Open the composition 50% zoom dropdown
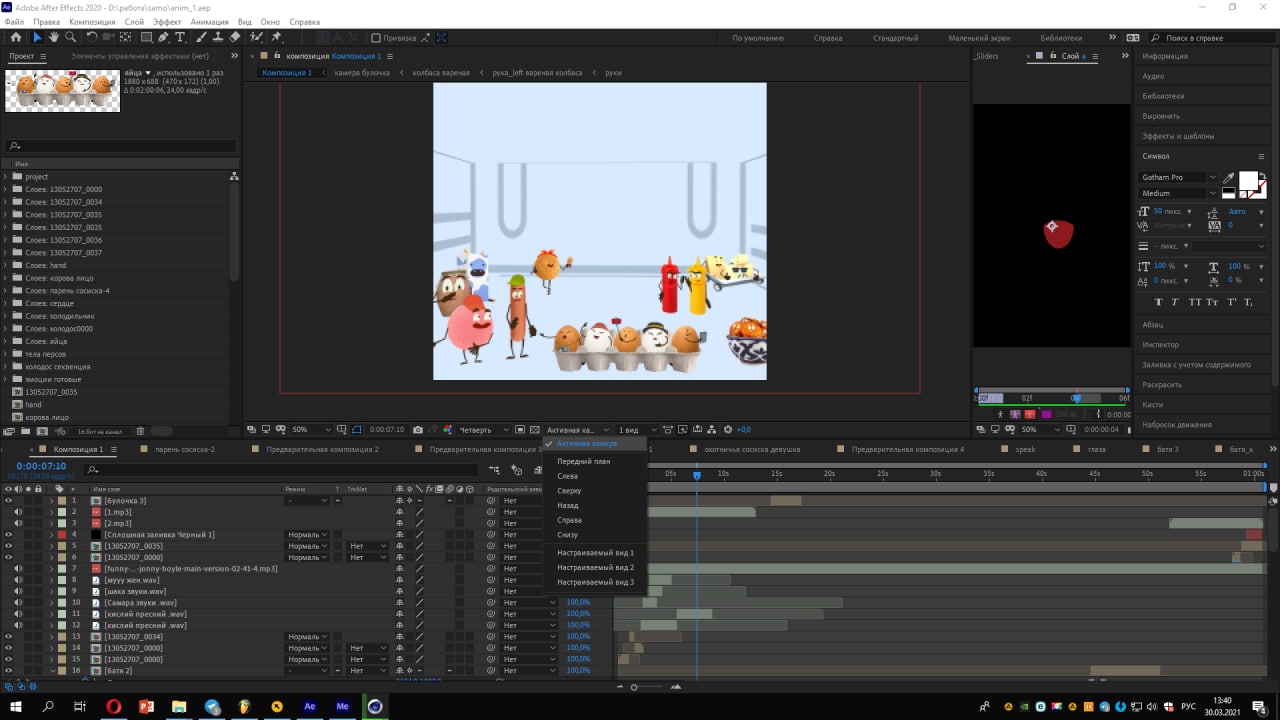 click(309, 430)
